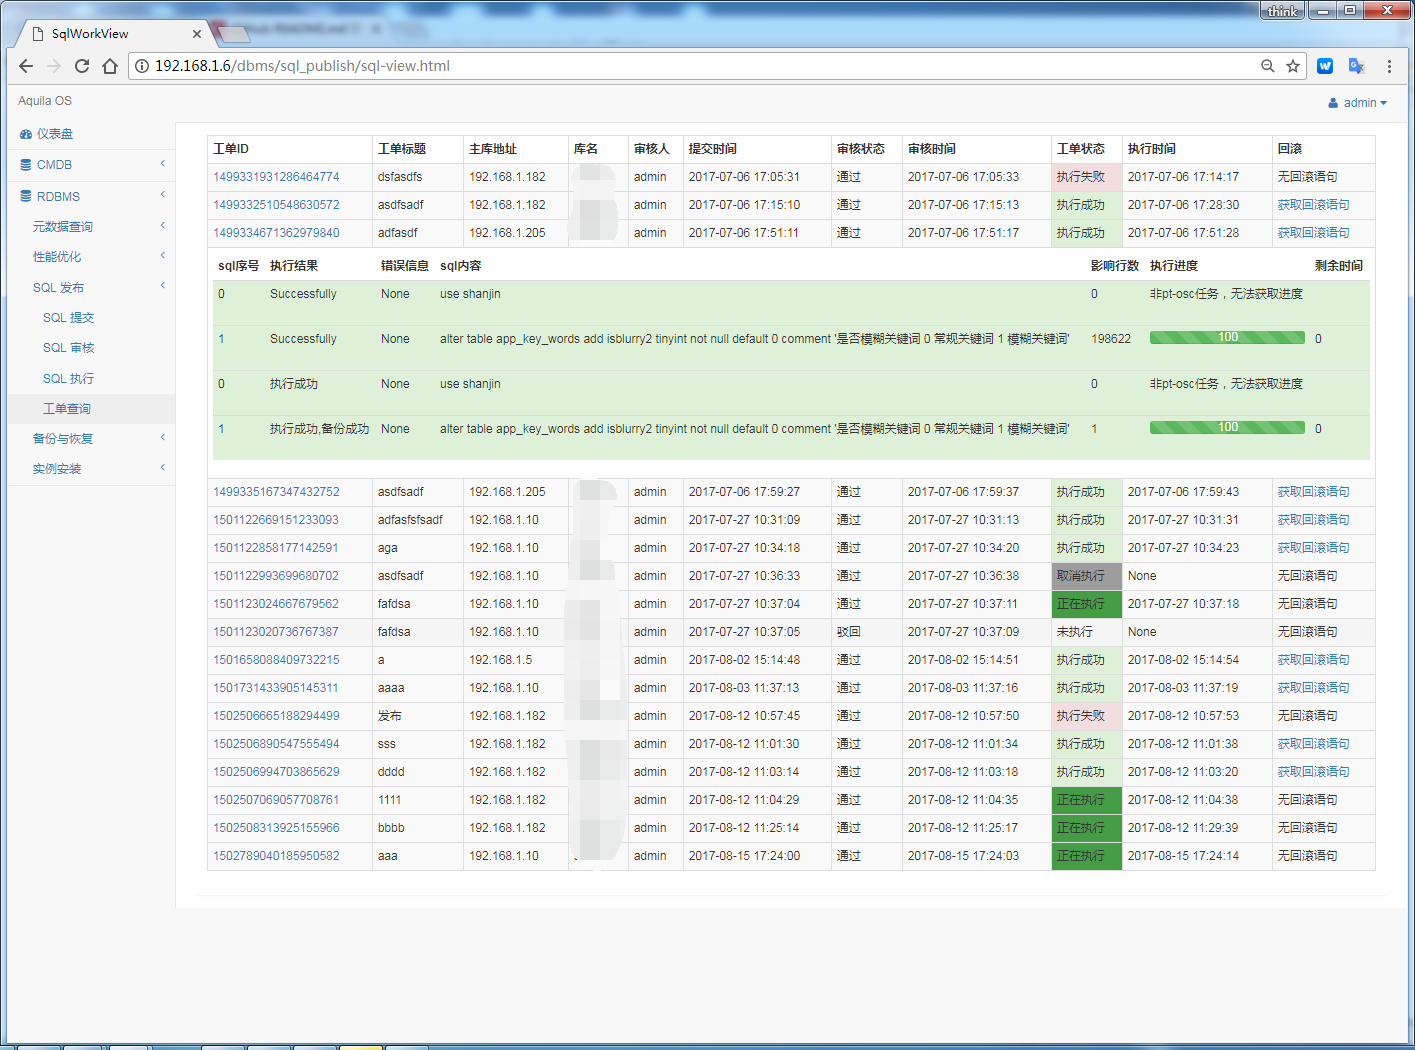Click 获取回滚语句 for the 17:28:30 row
This screenshot has width=1415, height=1050.
1313,205
